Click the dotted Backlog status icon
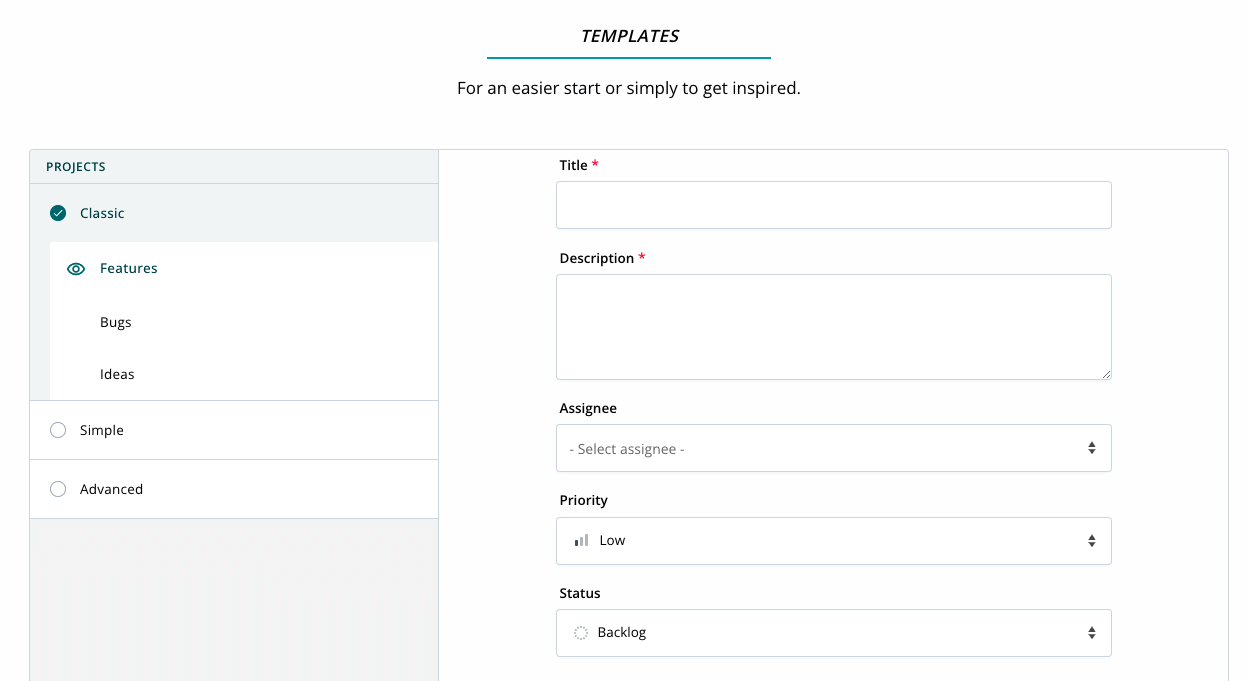The width and height of the screenshot is (1247, 681). (x=580, y=633)
